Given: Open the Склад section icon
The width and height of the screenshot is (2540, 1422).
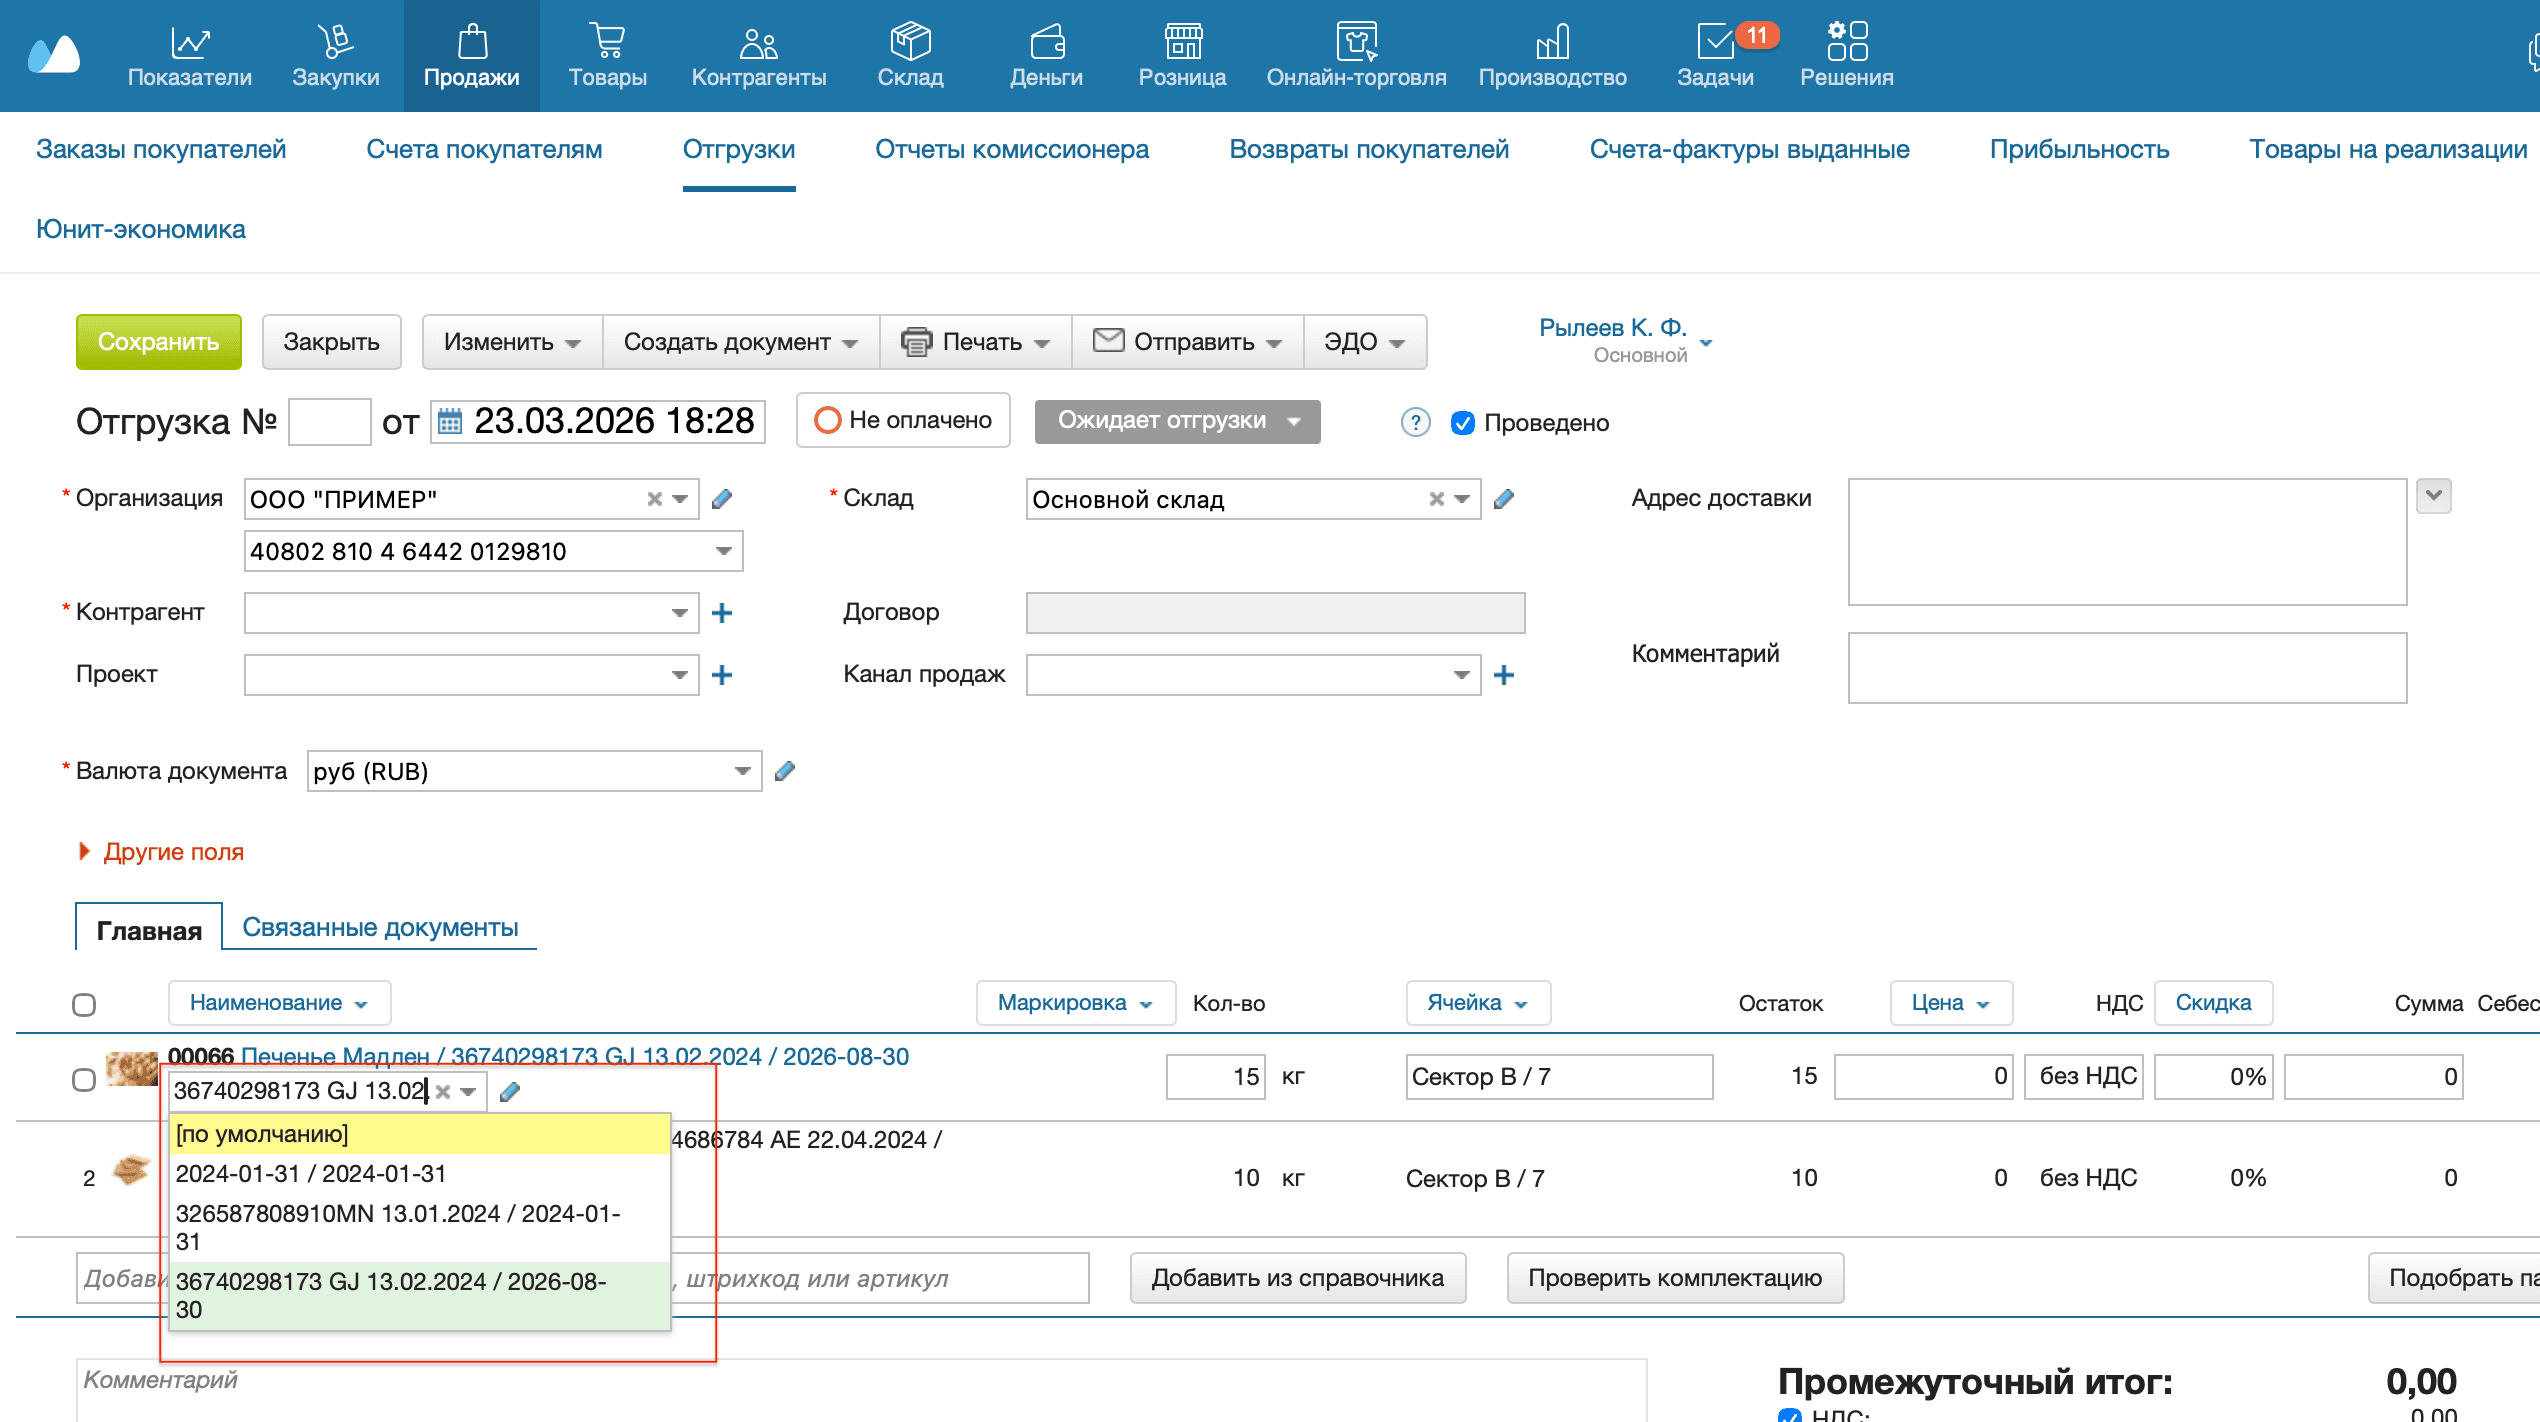Looking at the screenshot, I should pyautogui.click(x=910, y=42).
